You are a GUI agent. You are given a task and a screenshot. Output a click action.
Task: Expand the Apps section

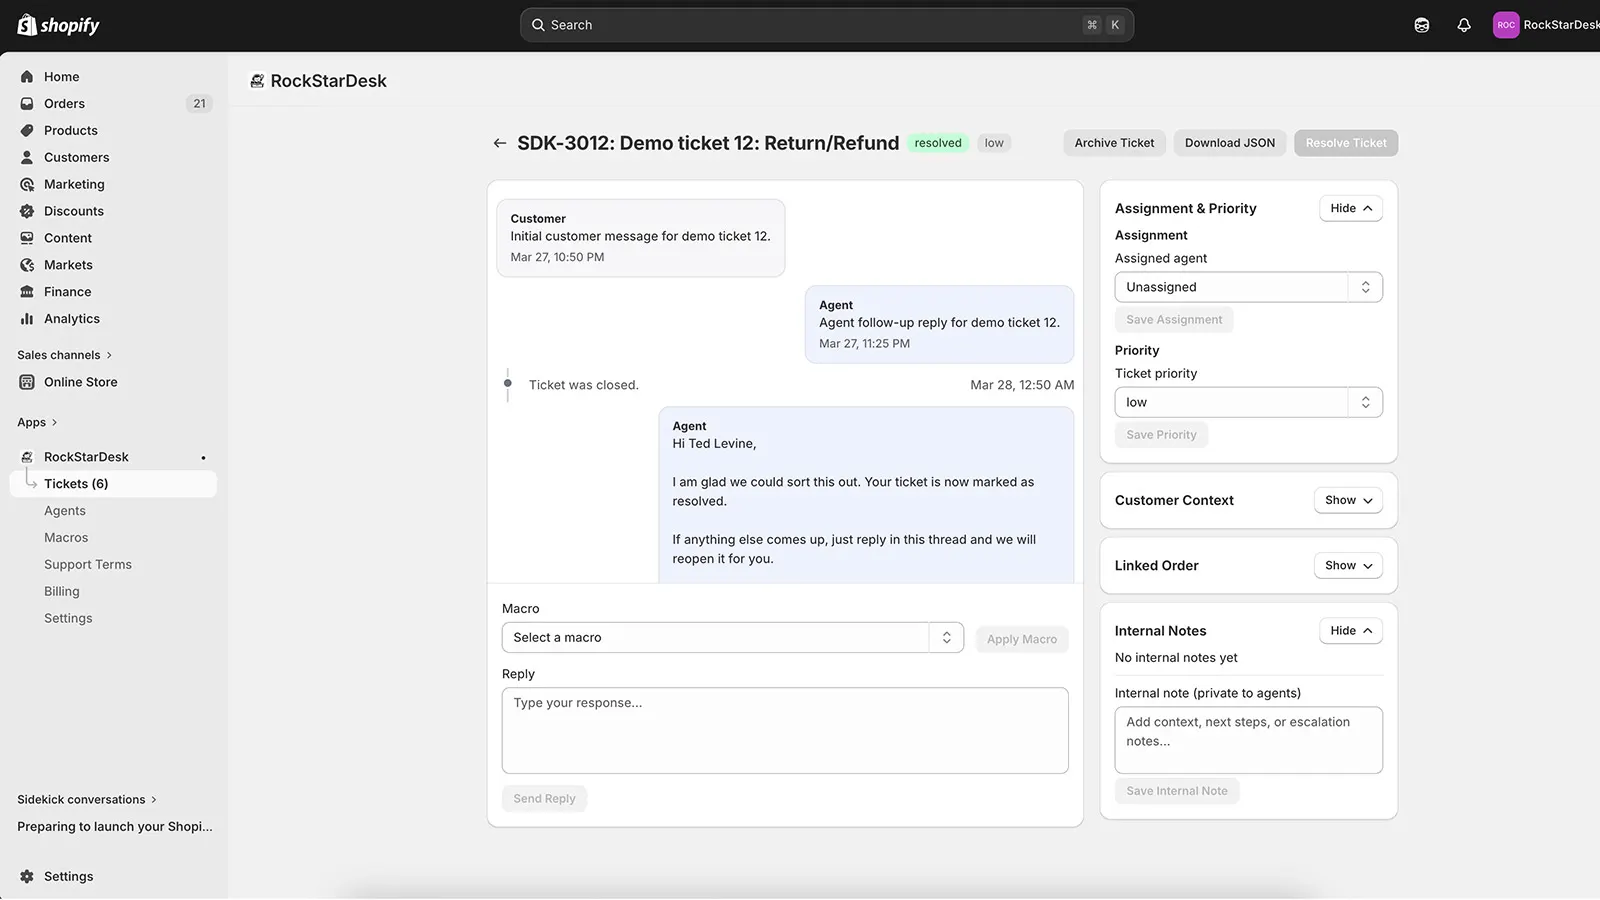pyautogui.click(x=37, y=423)
